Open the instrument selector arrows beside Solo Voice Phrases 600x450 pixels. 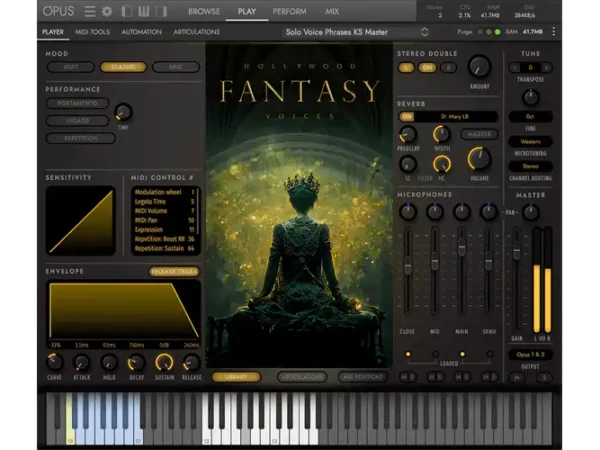424,32
